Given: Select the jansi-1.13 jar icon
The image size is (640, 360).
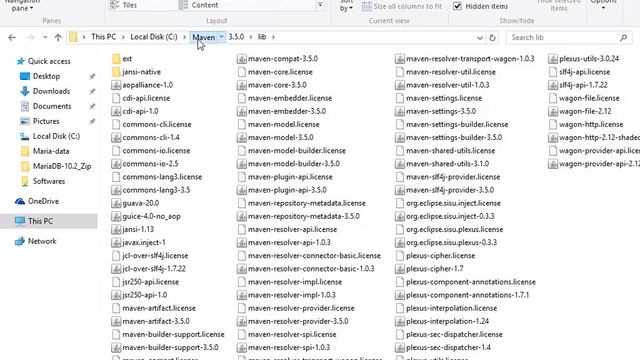Looking at the screenshot, I should (116, 229).
